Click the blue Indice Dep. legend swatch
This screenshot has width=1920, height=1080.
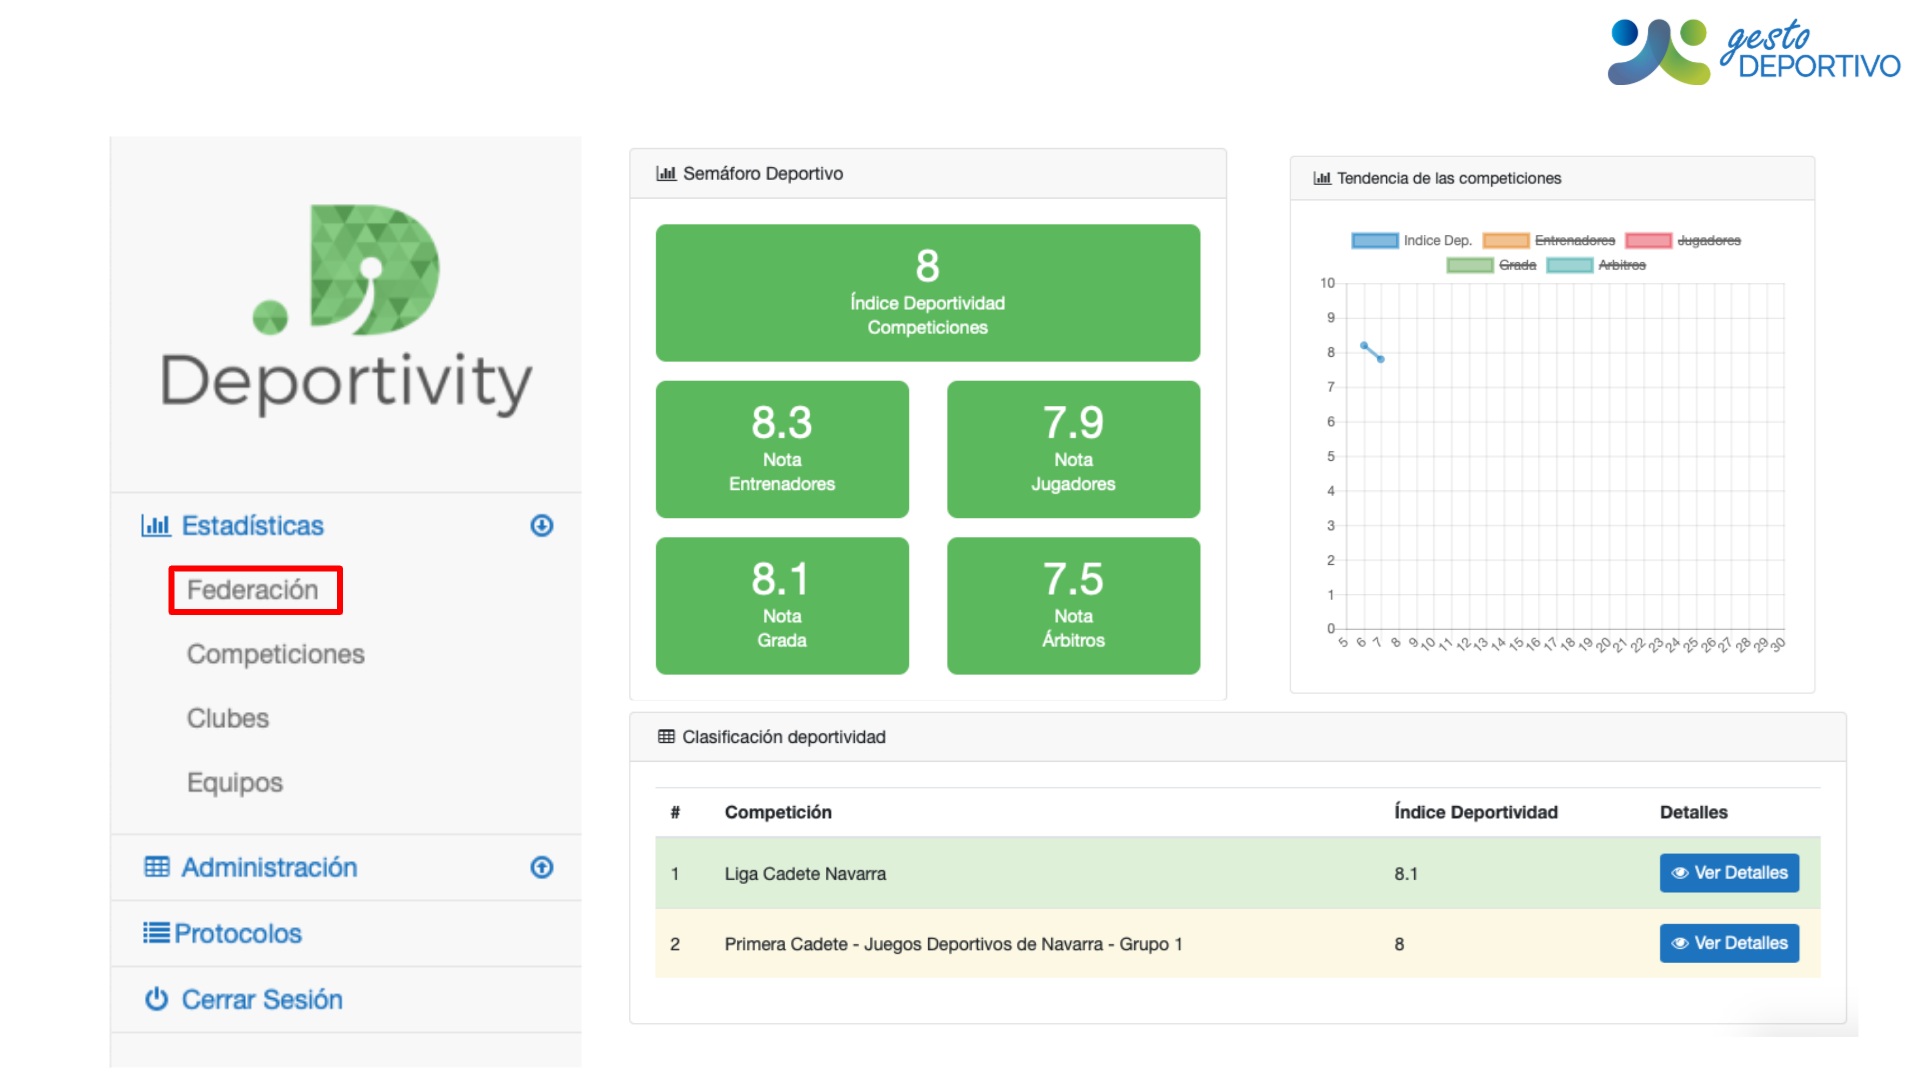(x=1375, y=241)
